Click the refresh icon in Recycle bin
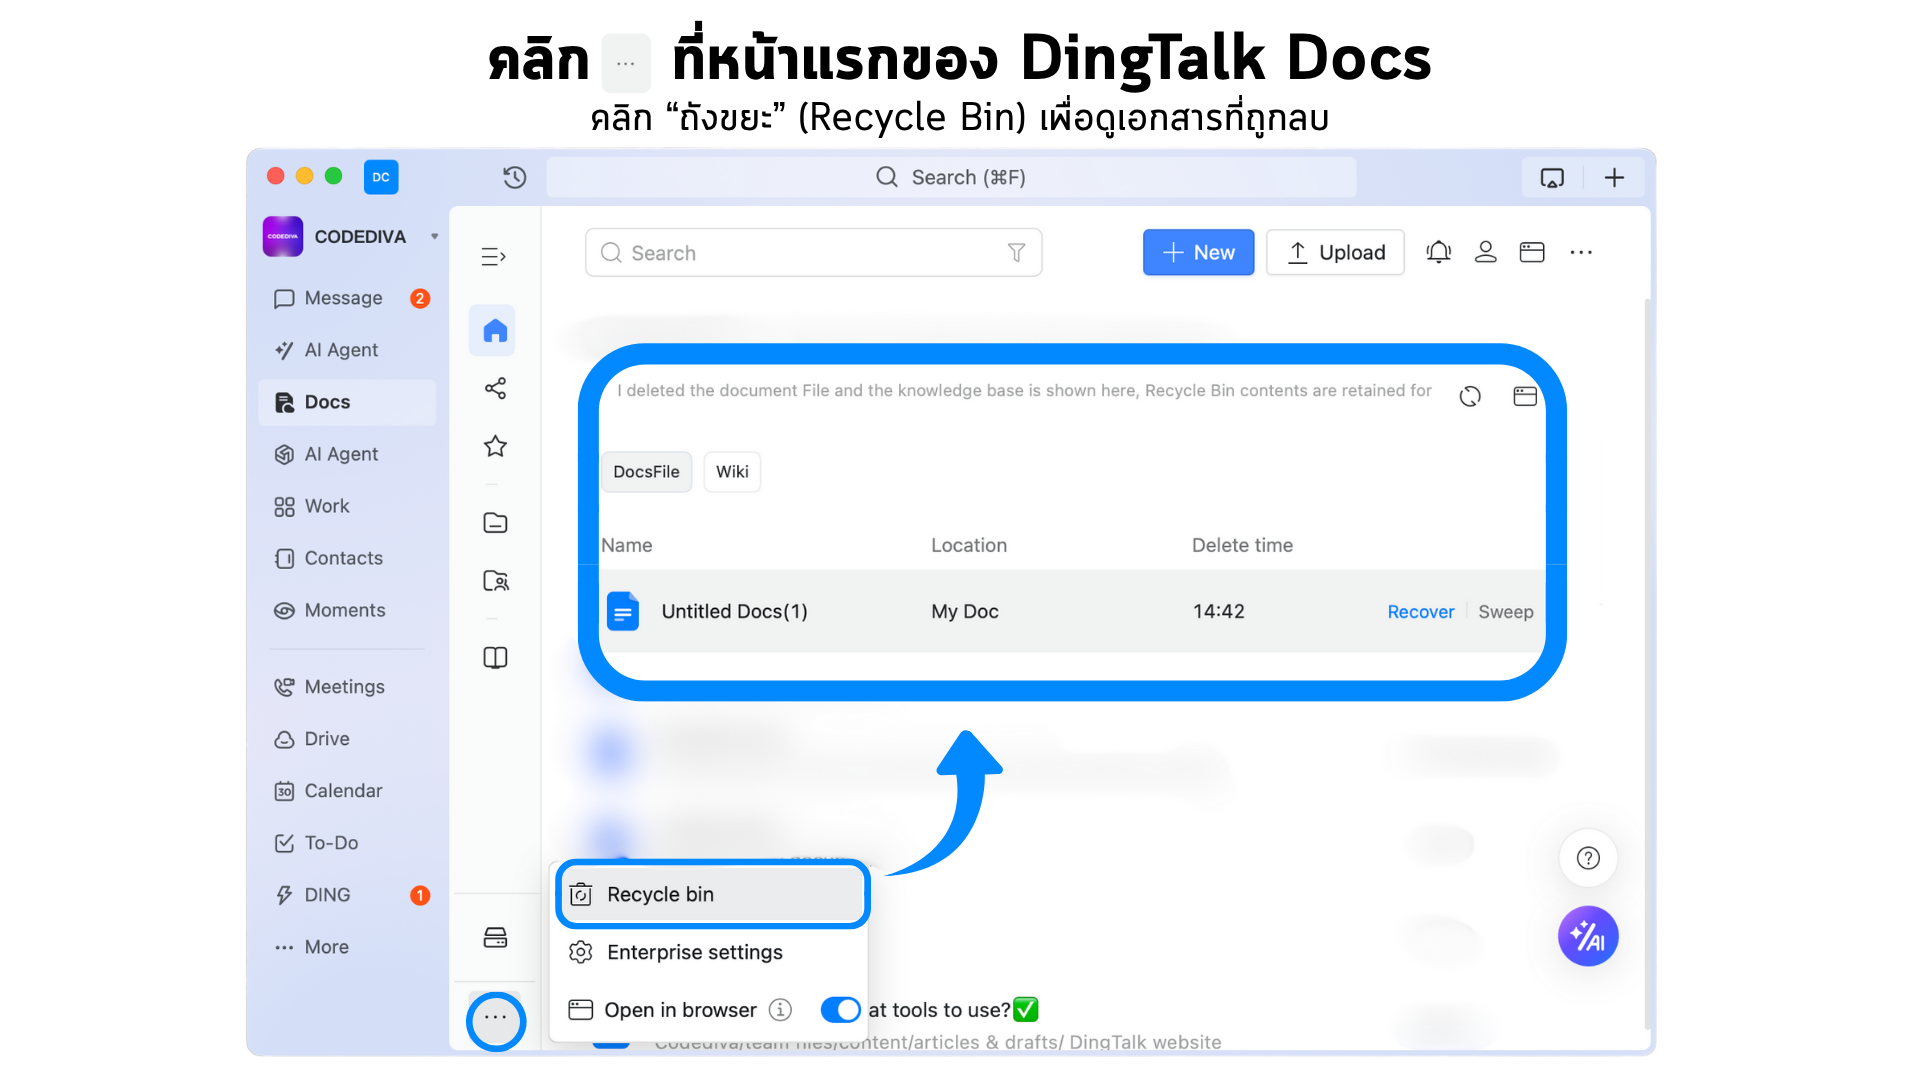 coord(1469,396)
